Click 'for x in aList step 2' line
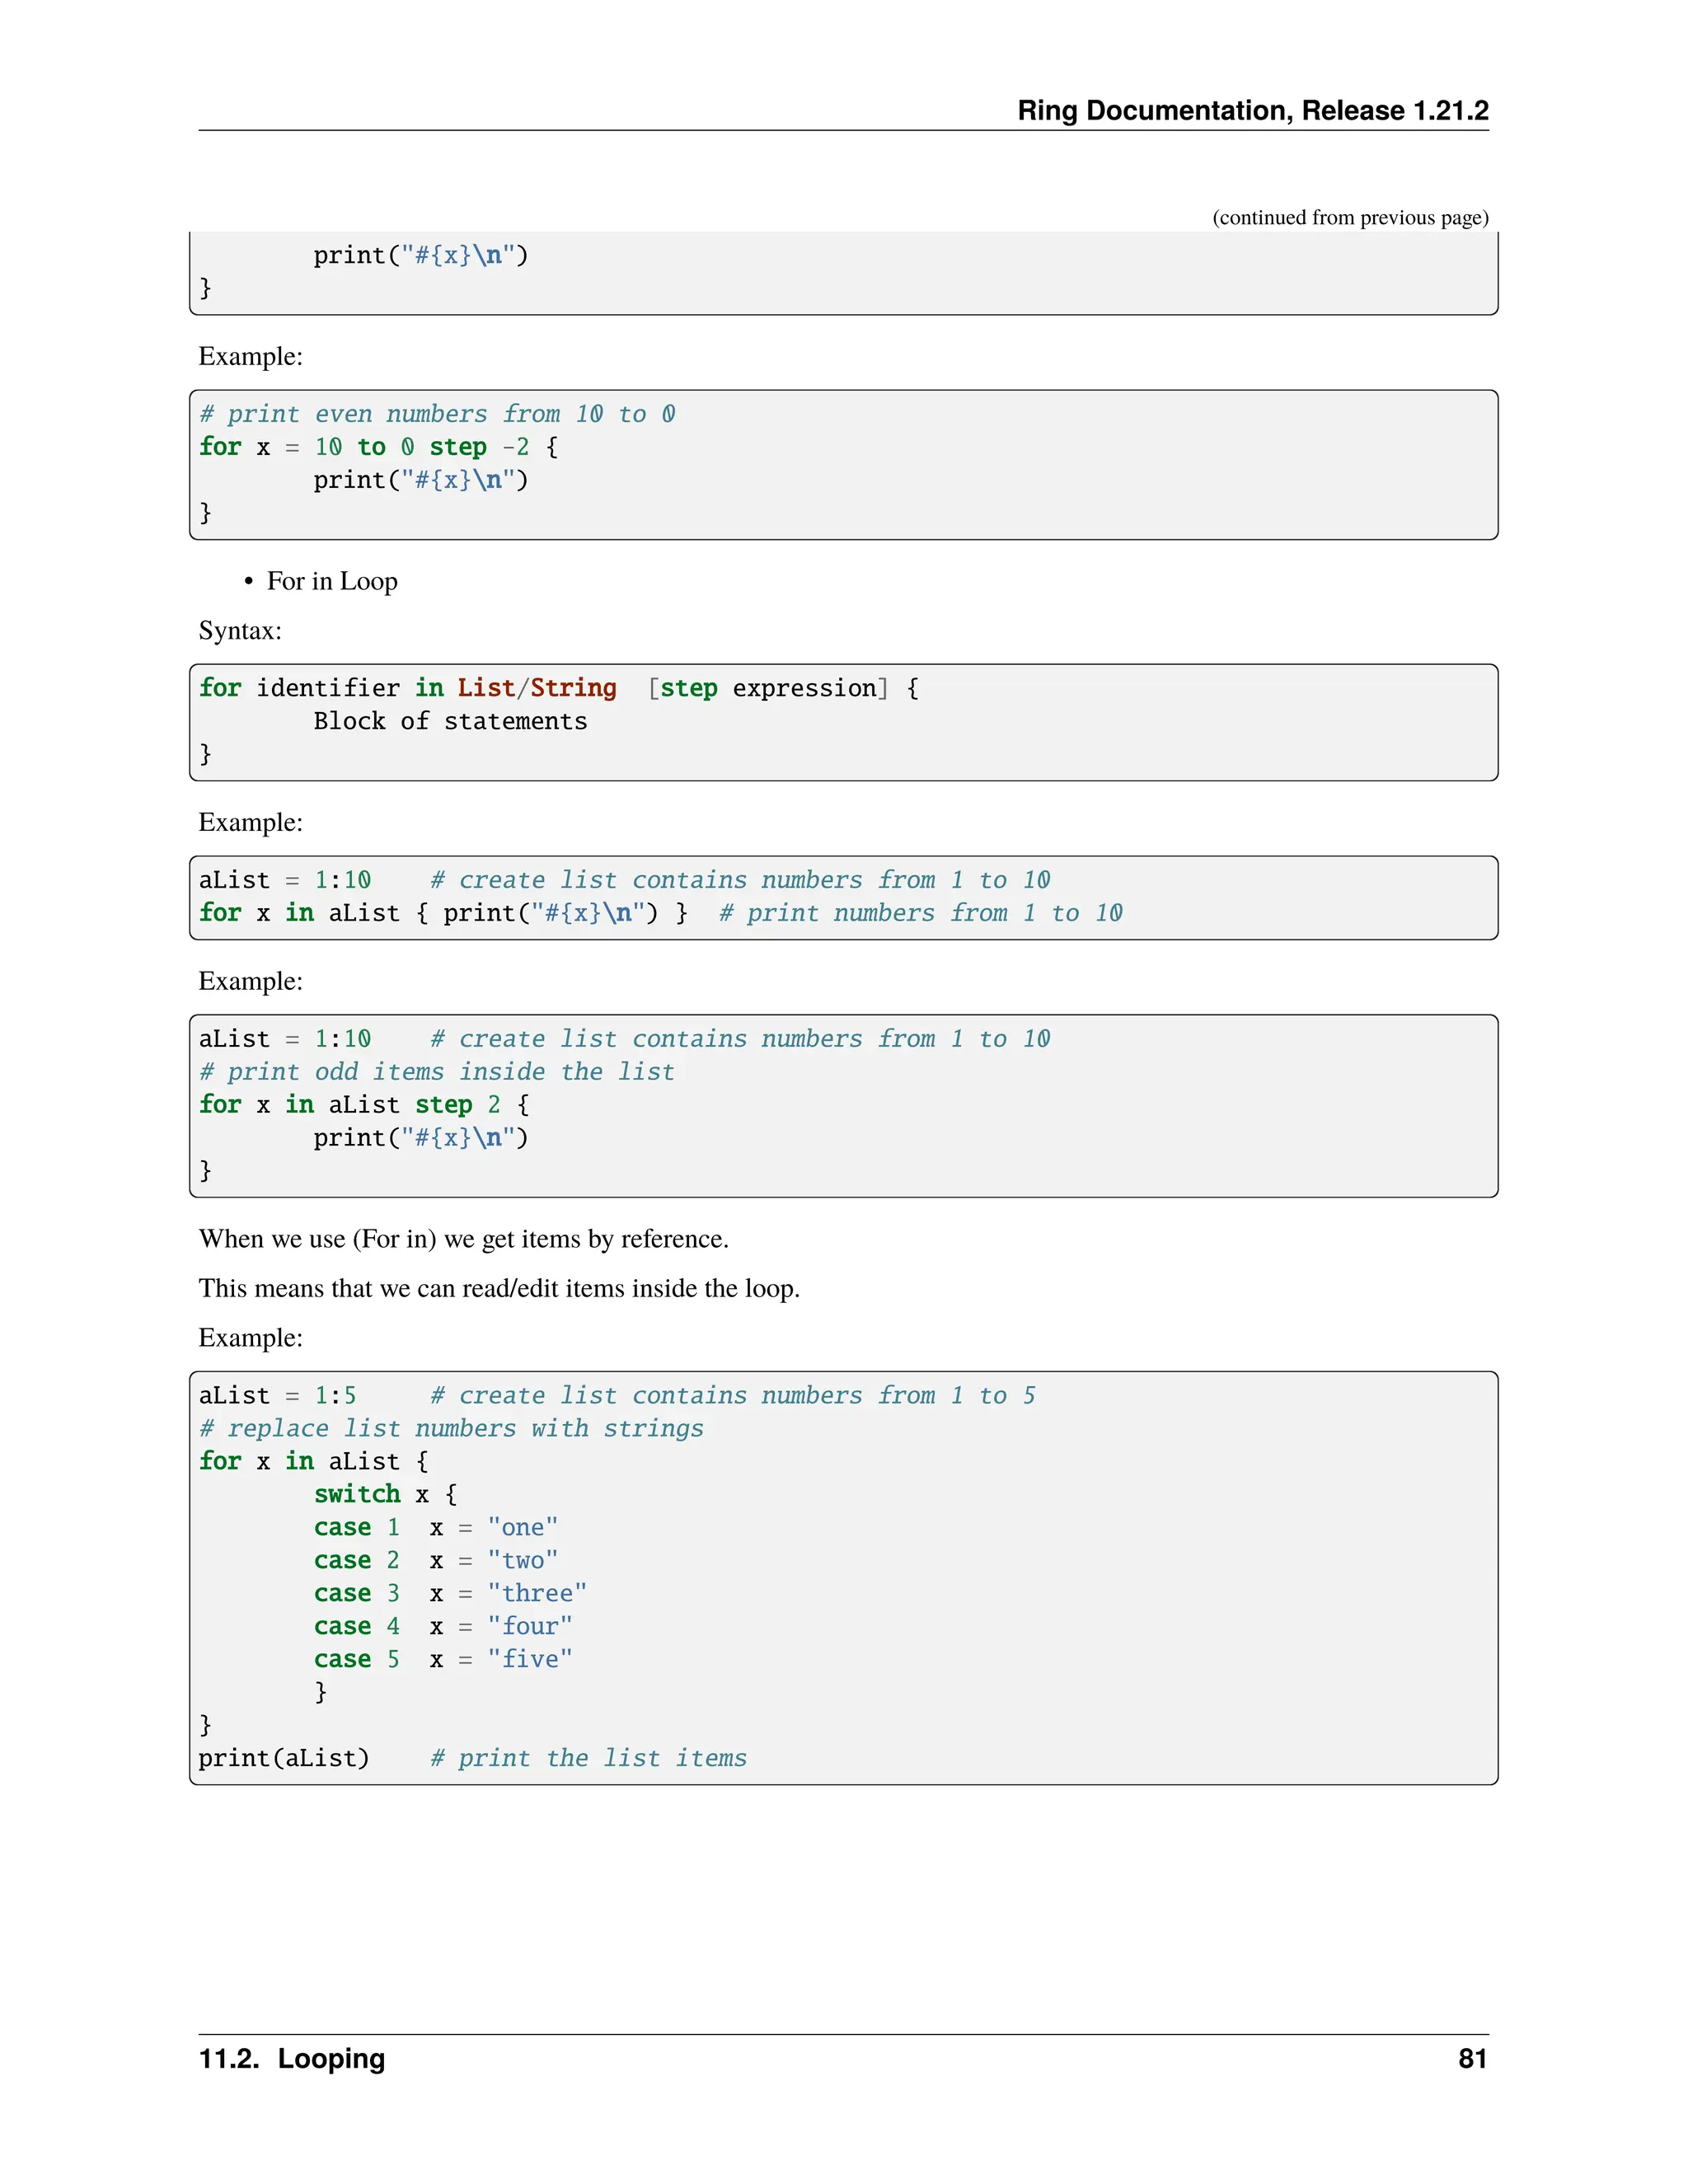1688x2184 pixels. 364,1105
